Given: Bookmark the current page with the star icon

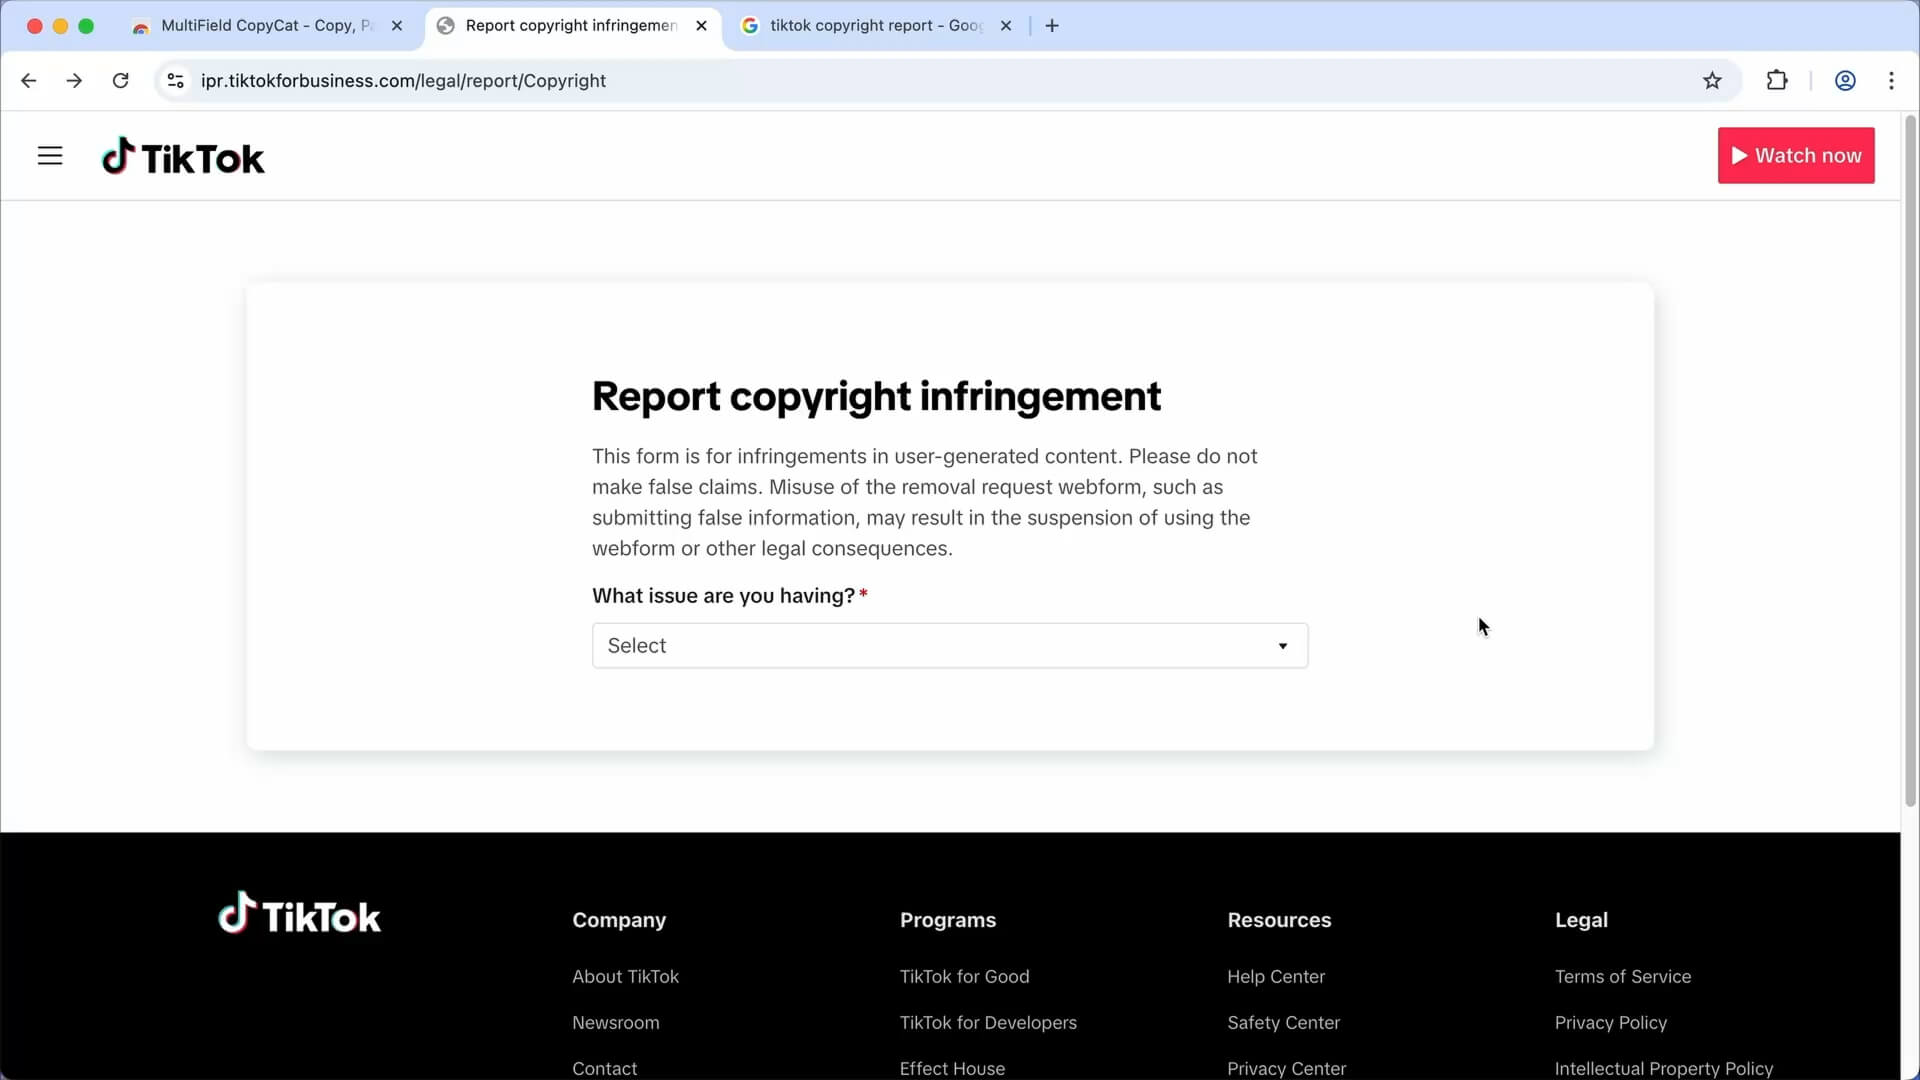Looking at the screenshot, I should (1712, 80).
